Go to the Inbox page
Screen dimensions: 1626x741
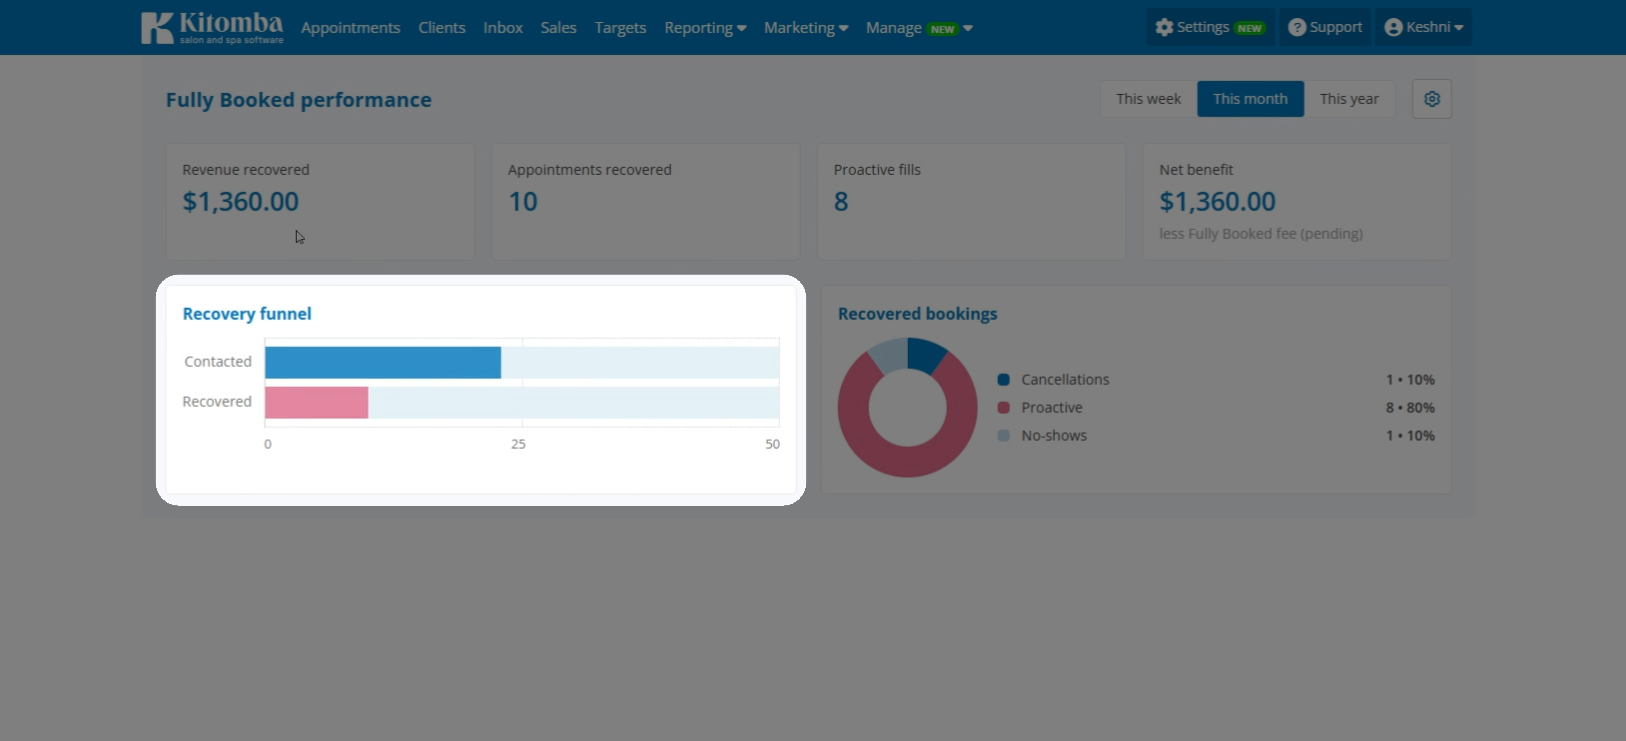point(503,28)
